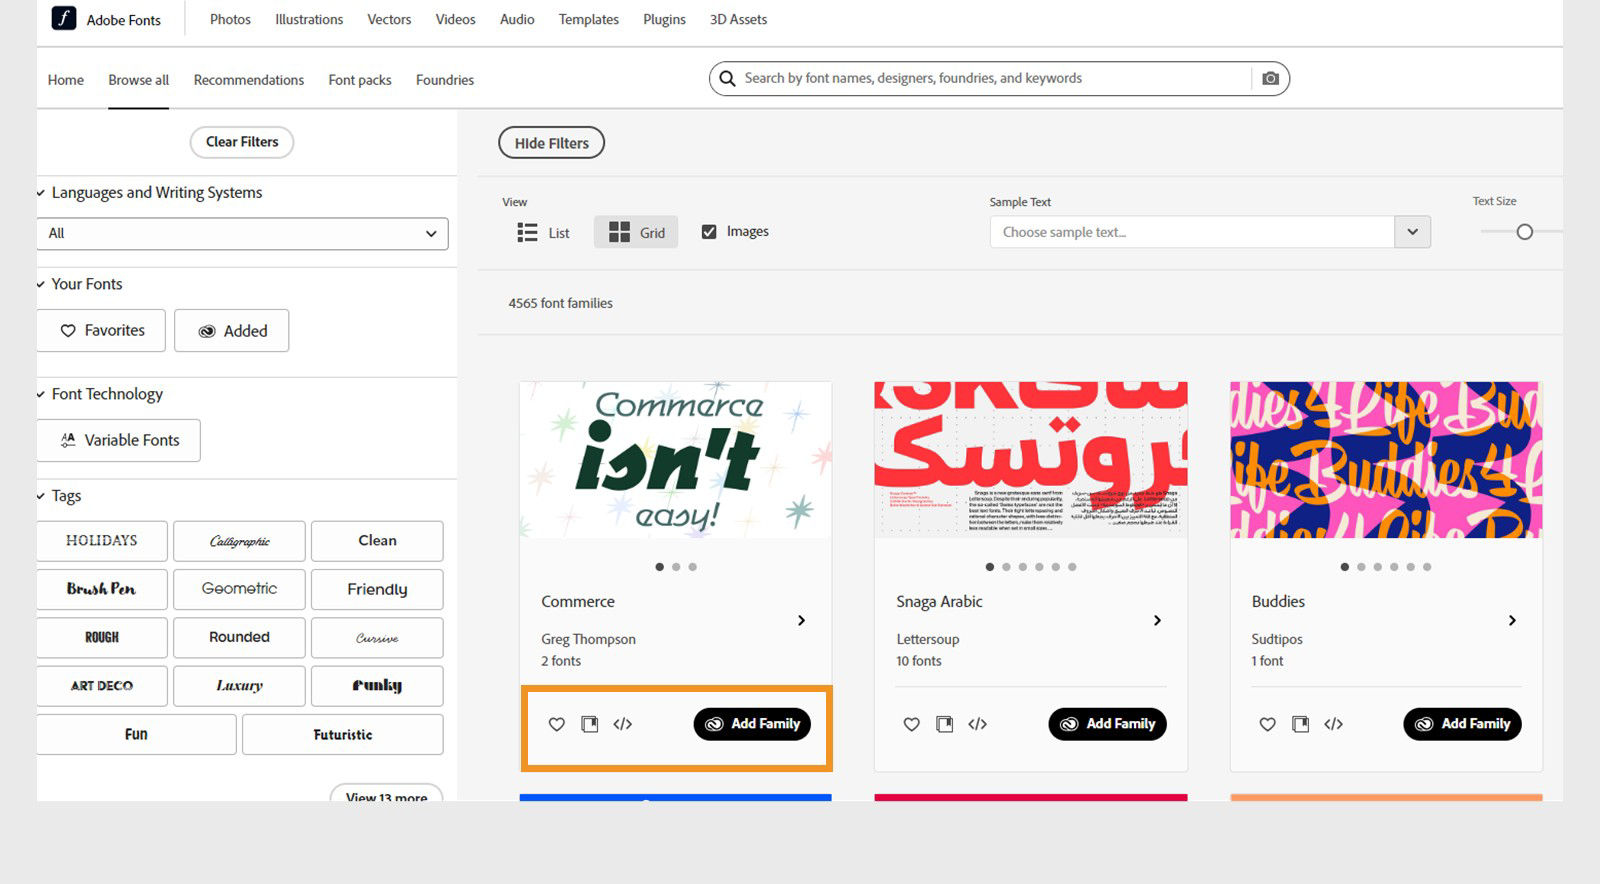Open the Buddies preview image

[1386, 460]
